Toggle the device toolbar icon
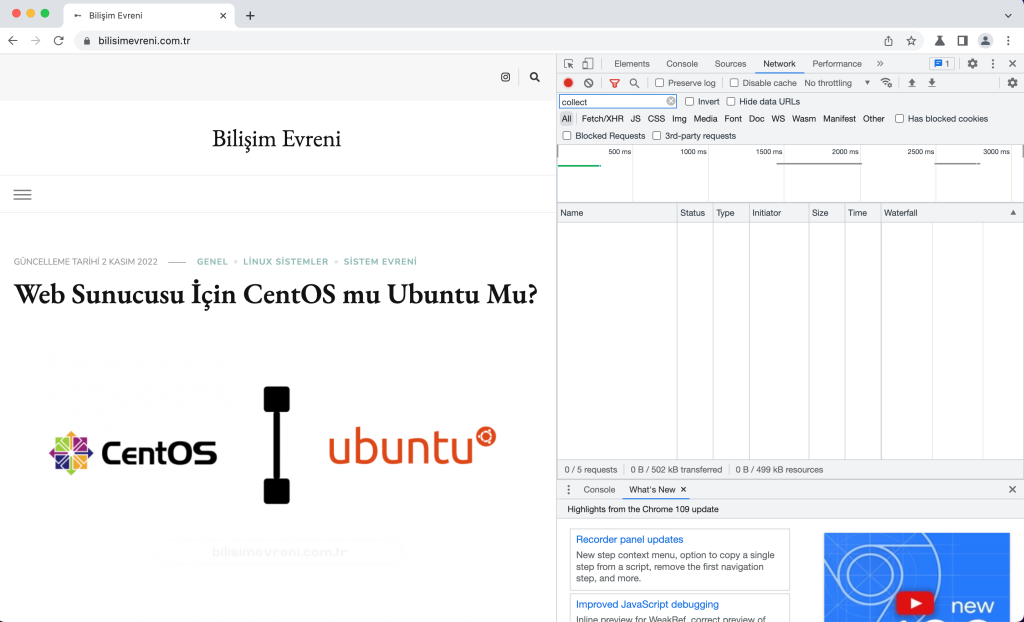This screenshot has width=1024, height=622. click(x=588, y=64)
